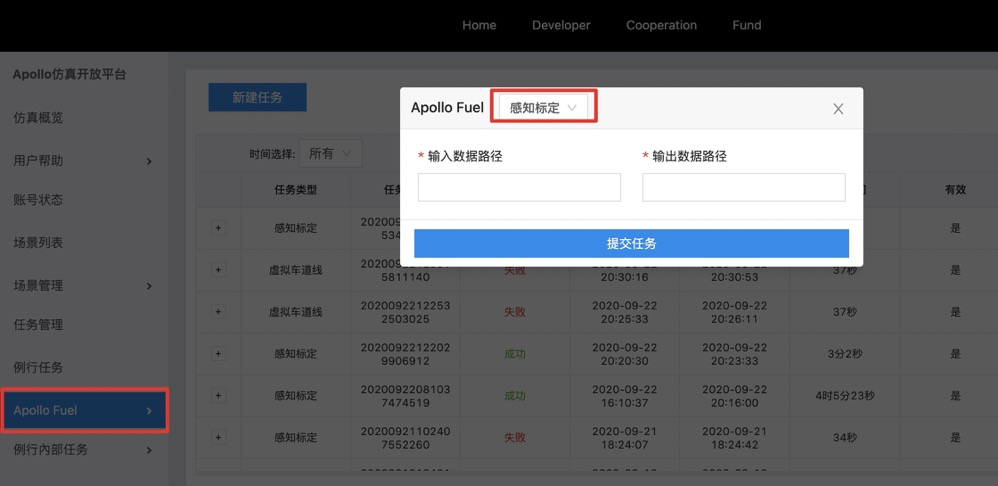Close the Apollo Fuel dialog

pyautogui.click(x=838, y=109)
